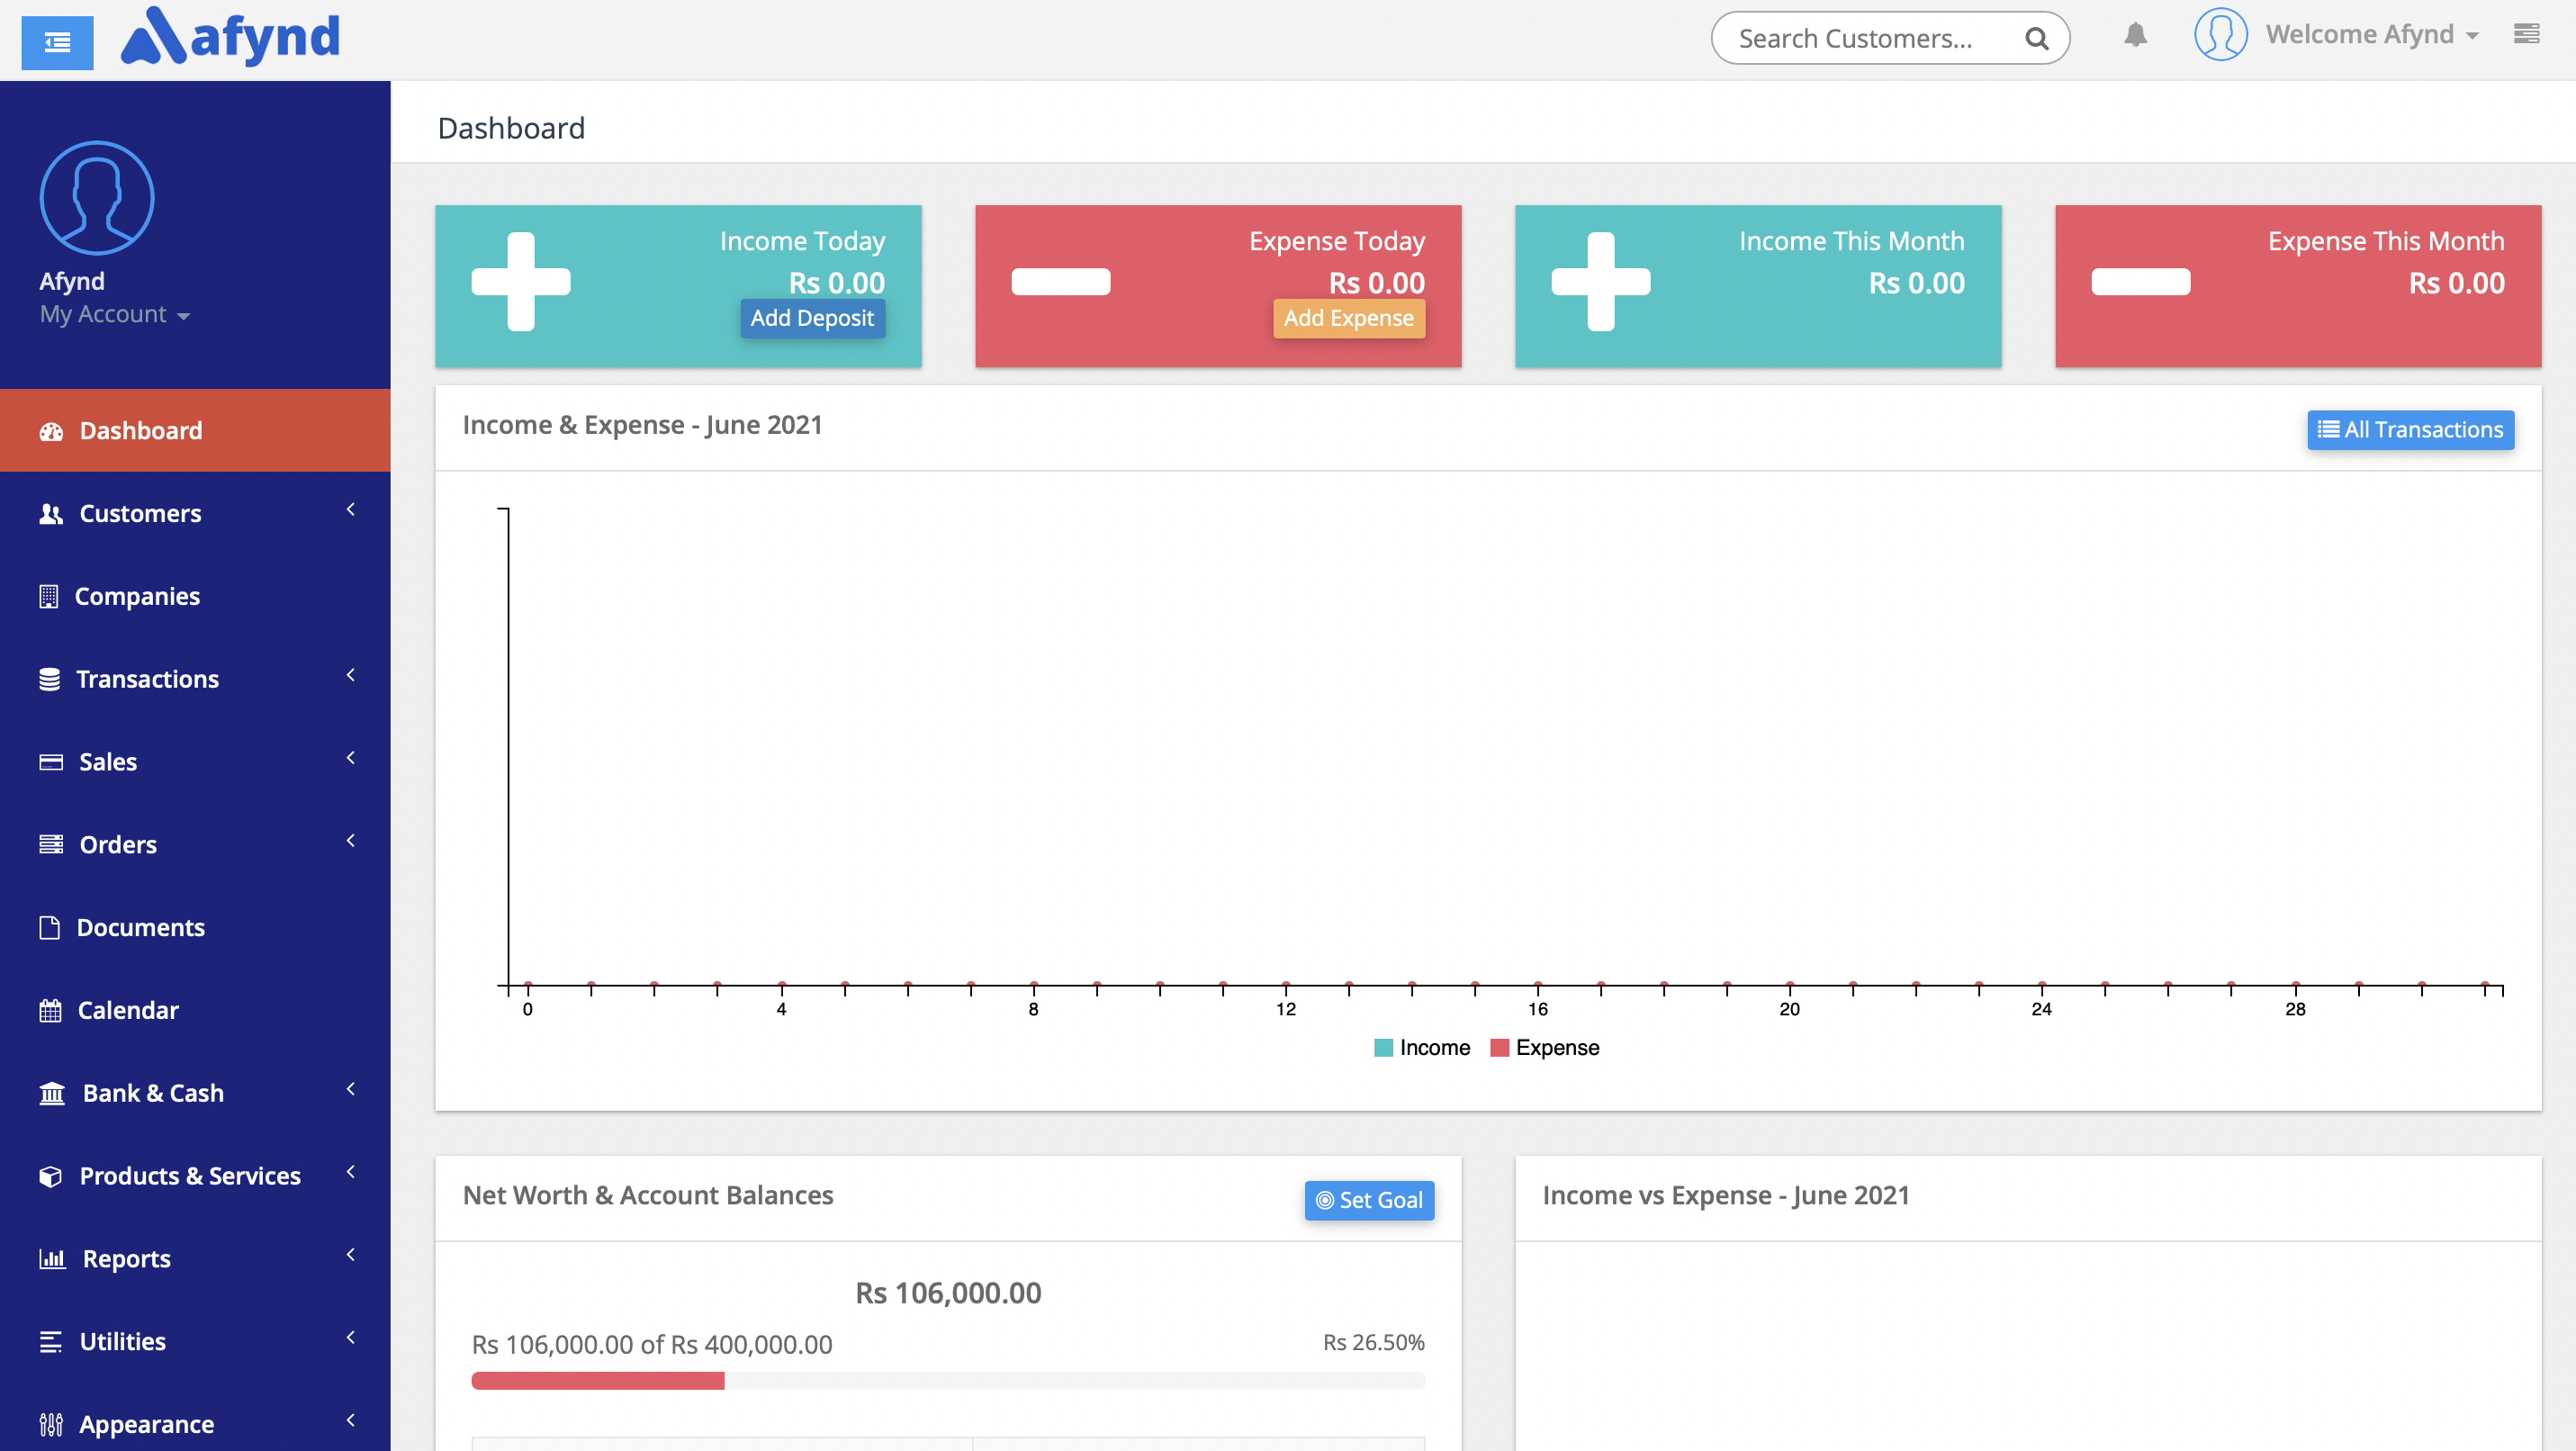
Task: Click the notification bell icon
Action: click(x=2135, y=36)
